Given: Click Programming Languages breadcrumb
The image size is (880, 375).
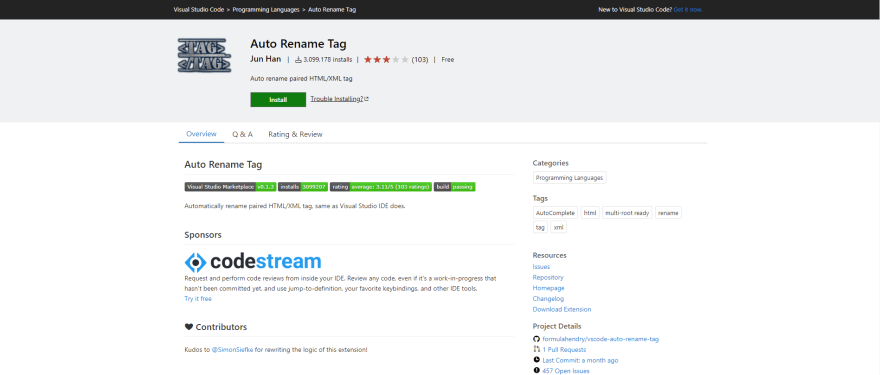Looking at the screenshot, I should tap(267, 10).
